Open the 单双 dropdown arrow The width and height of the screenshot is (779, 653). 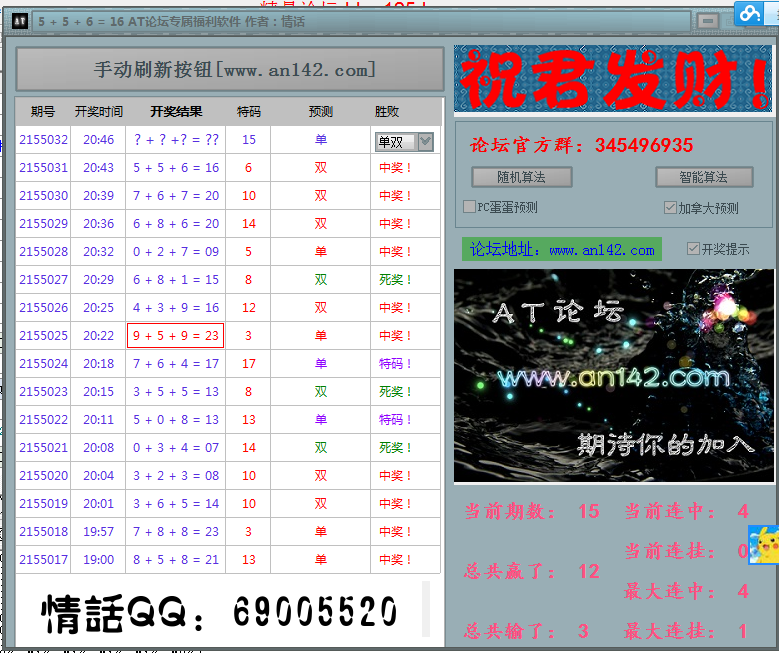(x=425, y=142)
